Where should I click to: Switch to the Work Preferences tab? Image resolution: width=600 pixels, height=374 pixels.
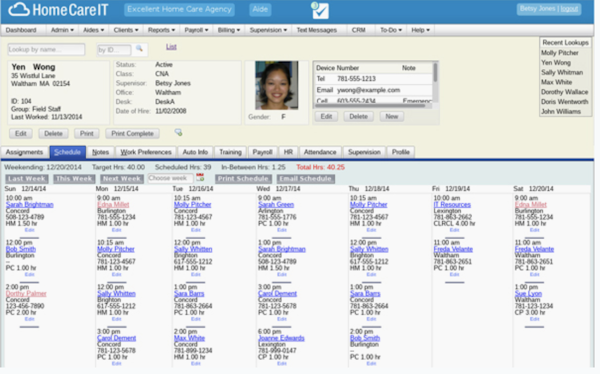point(146,152)
